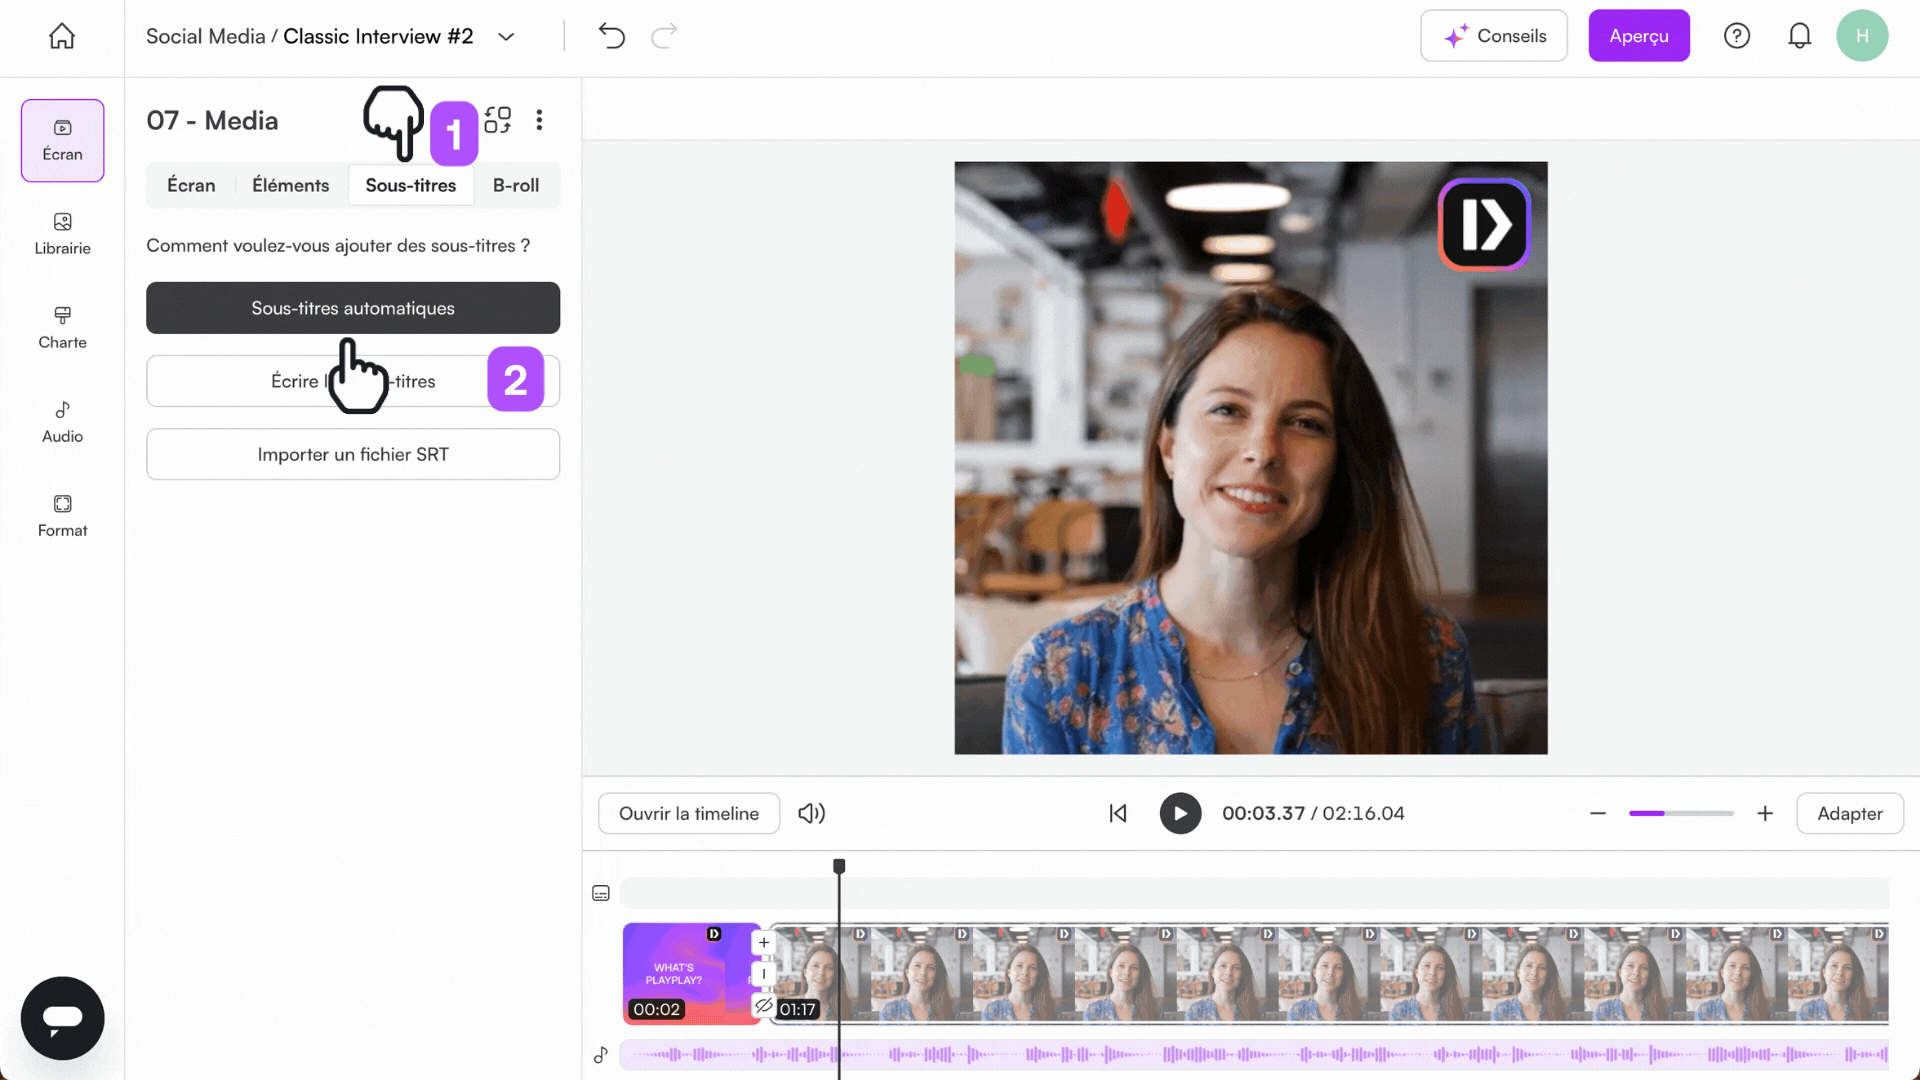Viewport: 1920px width, 1080px height.
Task: Open the Charte panel
Action: point(61,327)
